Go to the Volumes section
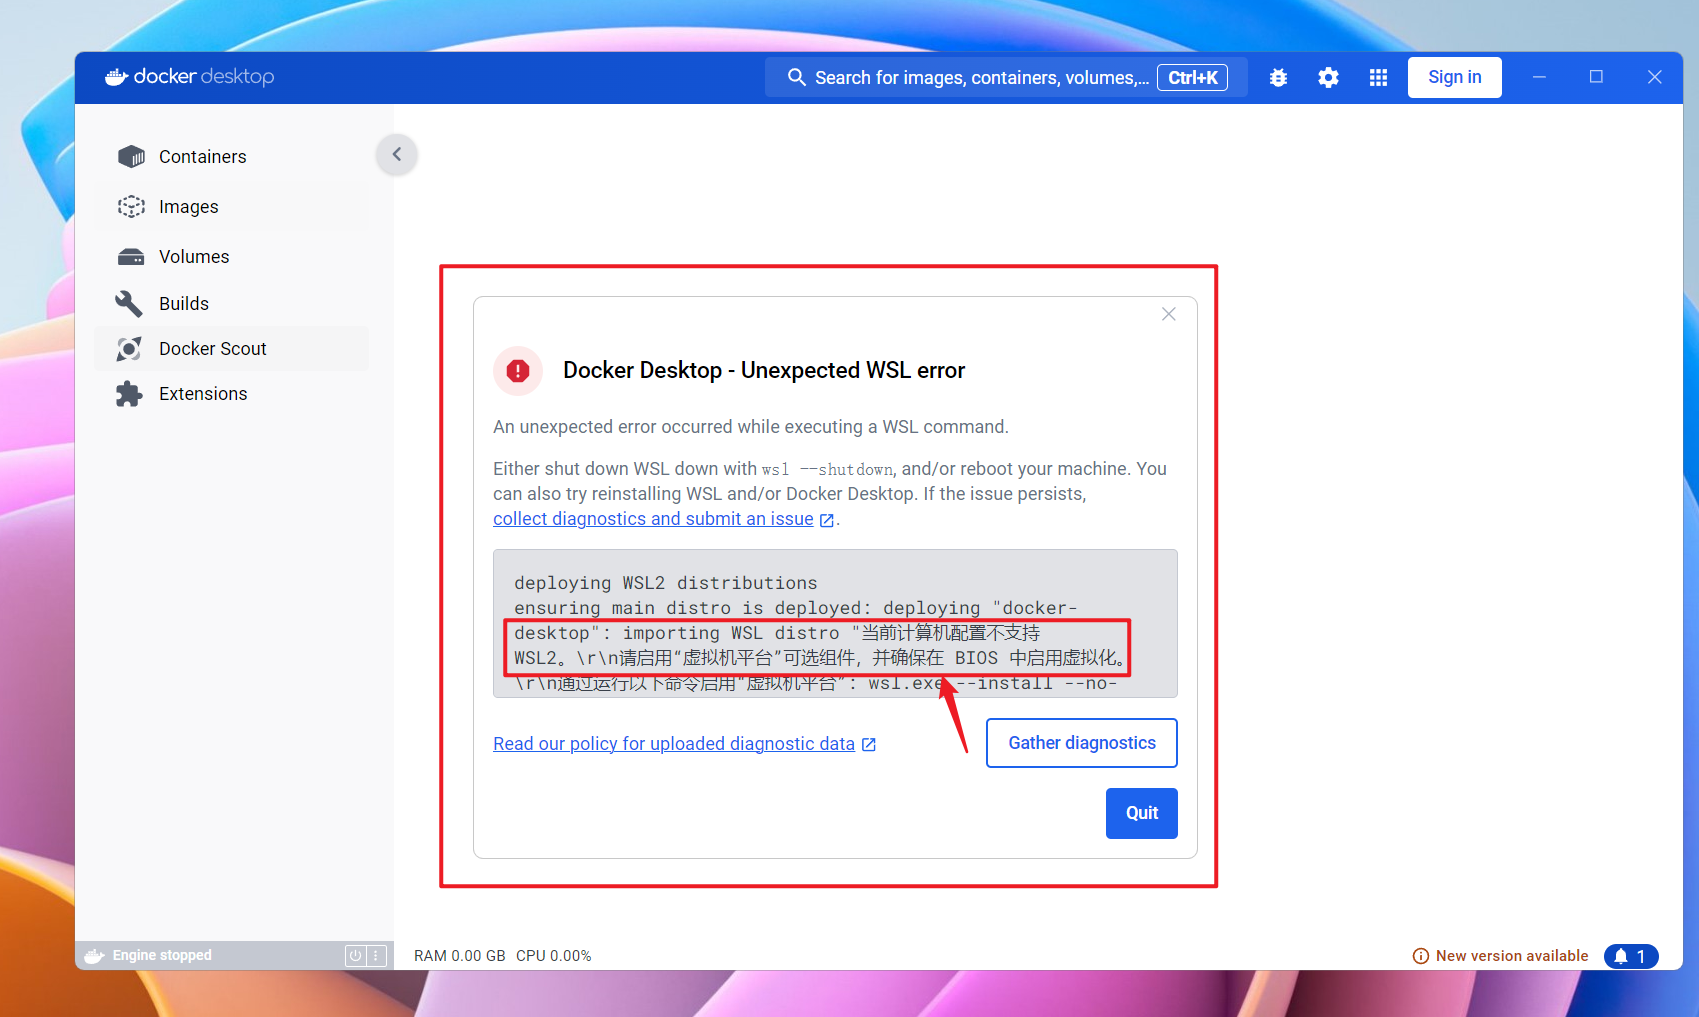 (x=232, y=257)
